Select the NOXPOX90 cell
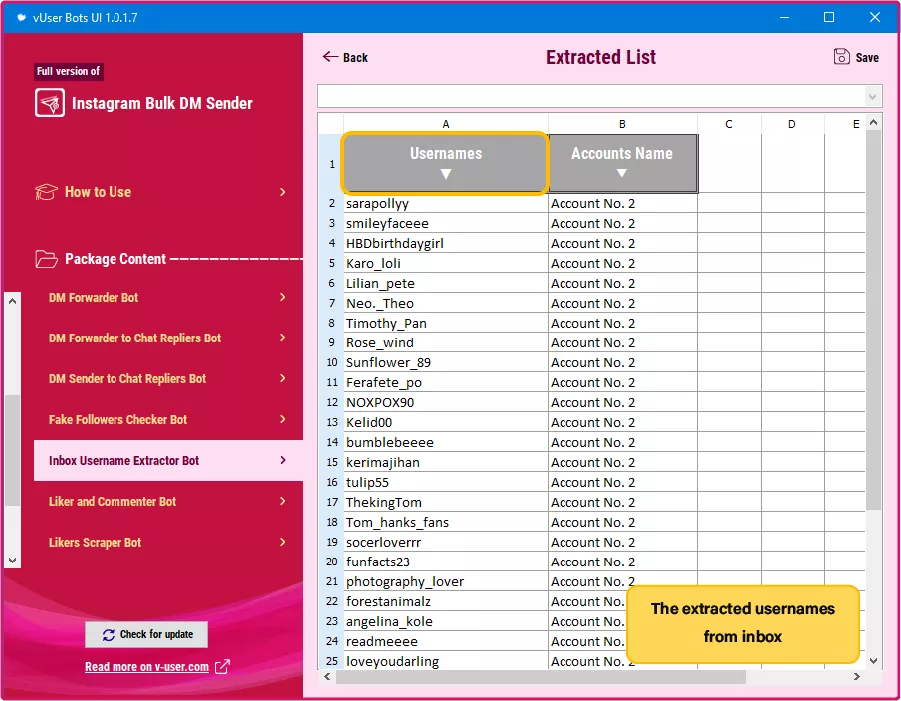Screen dimensions: 901x701 point(446,403)
